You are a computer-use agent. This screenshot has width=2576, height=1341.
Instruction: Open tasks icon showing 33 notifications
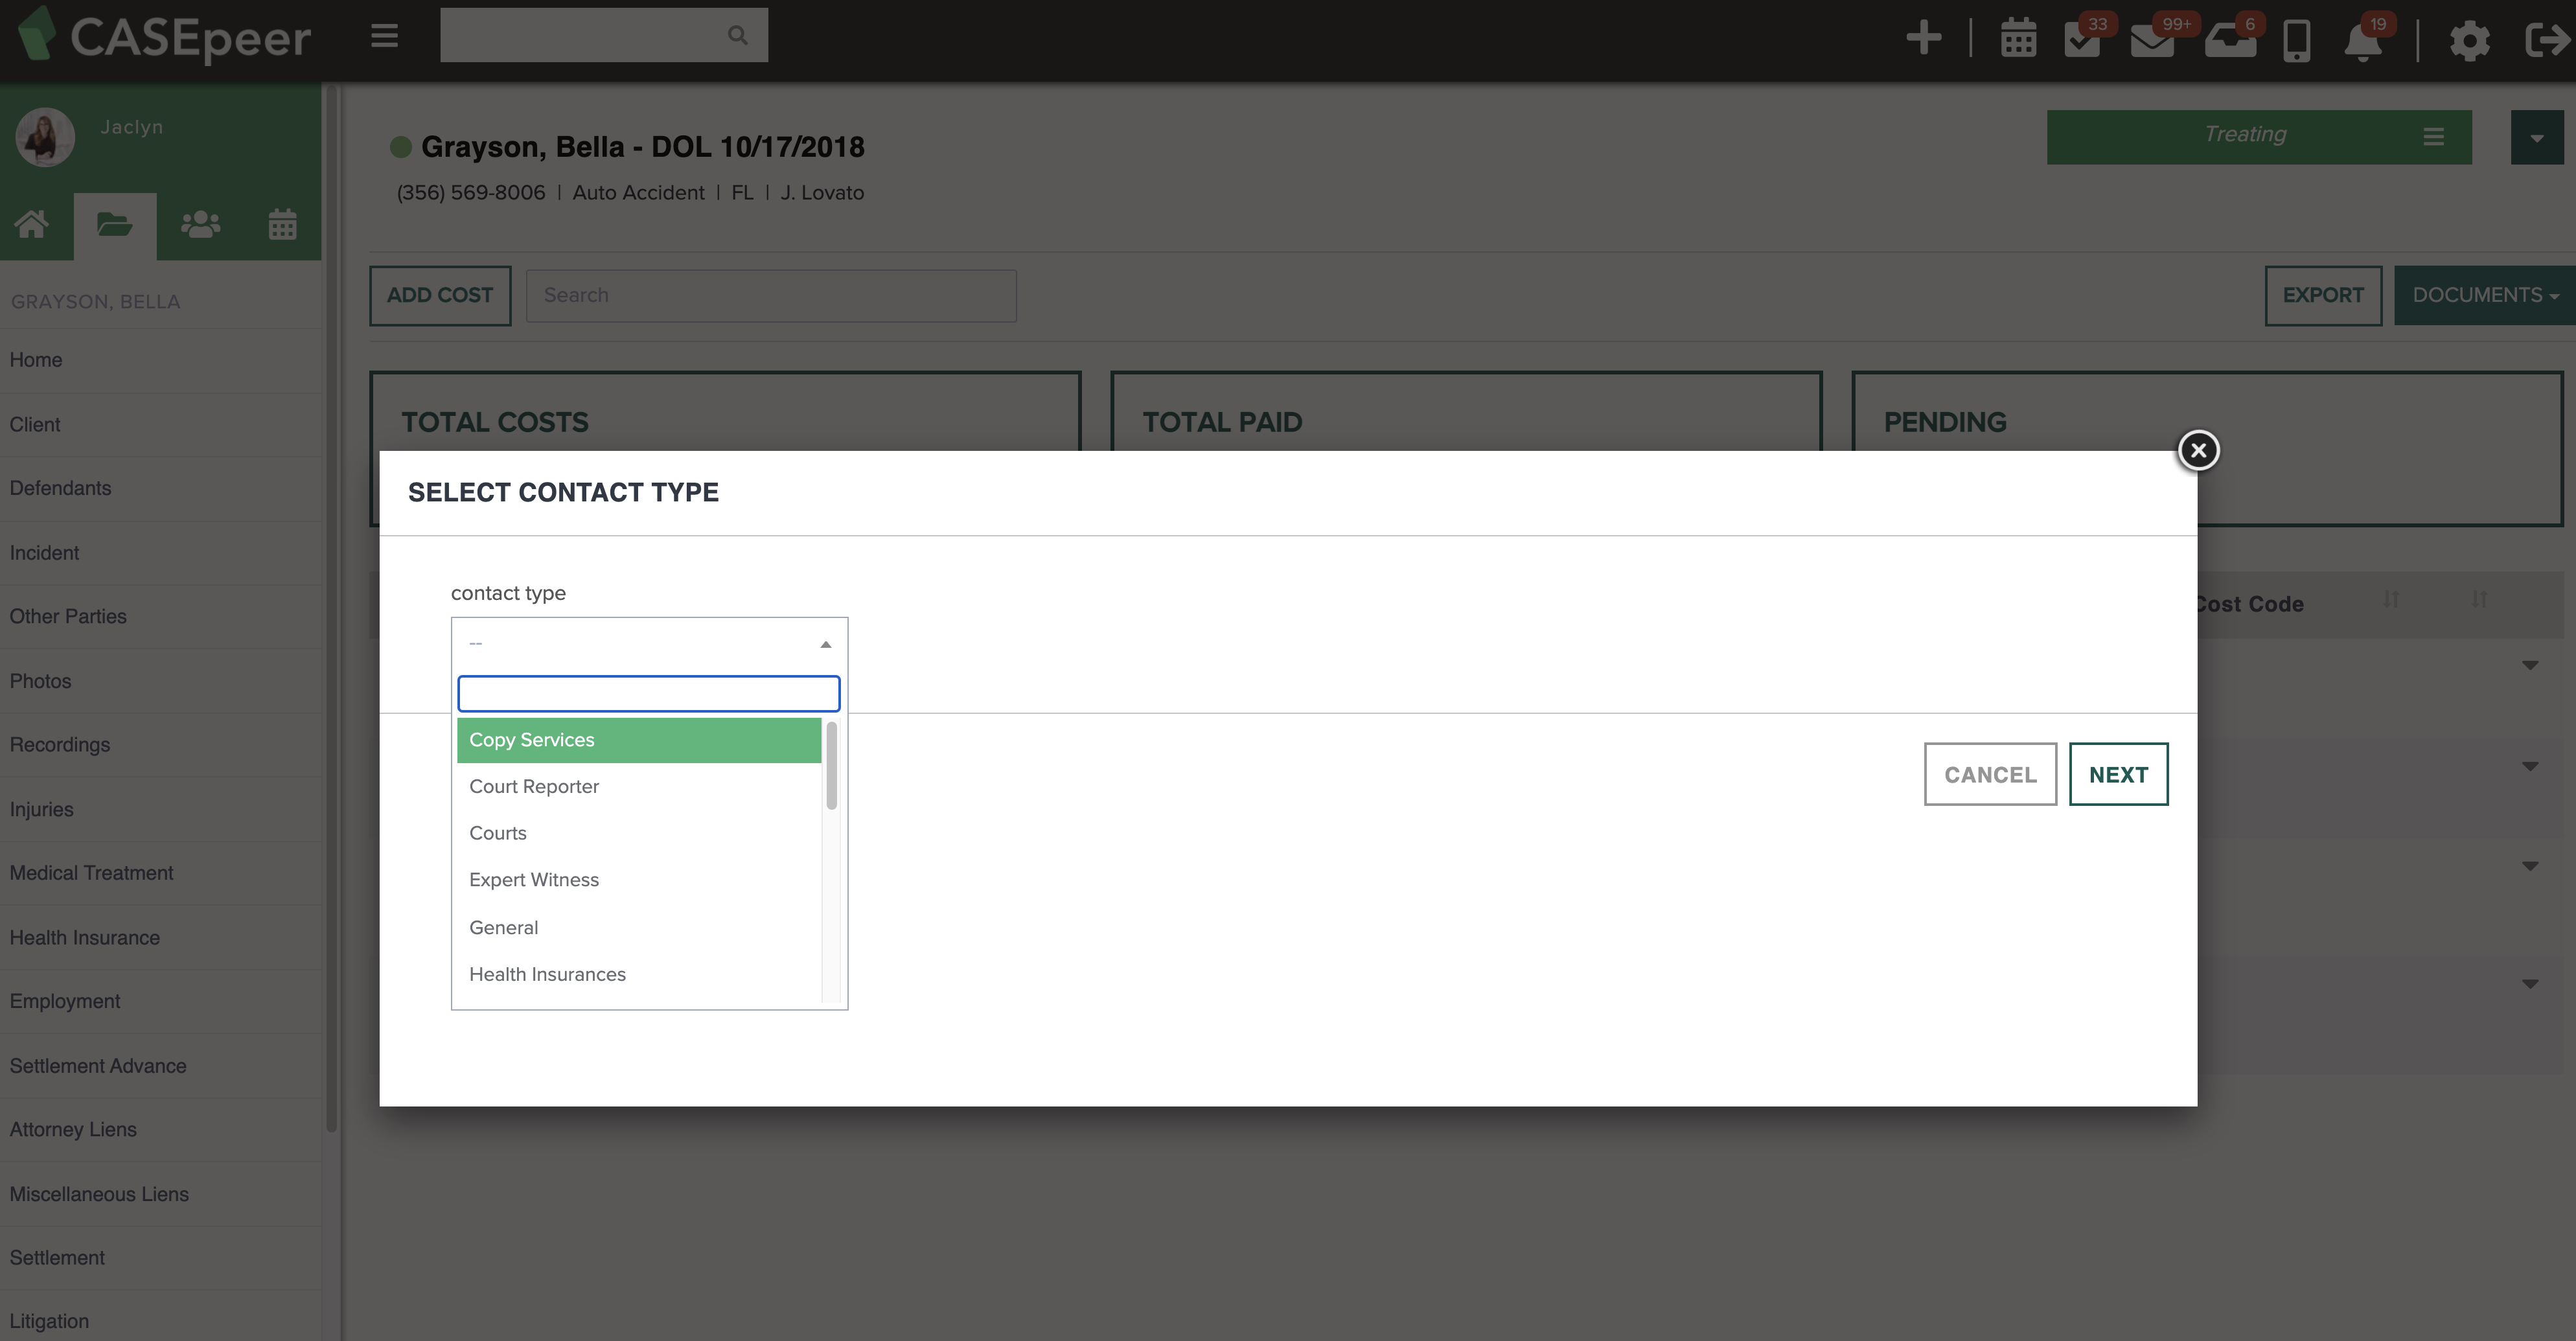[x=2082, y=40]
